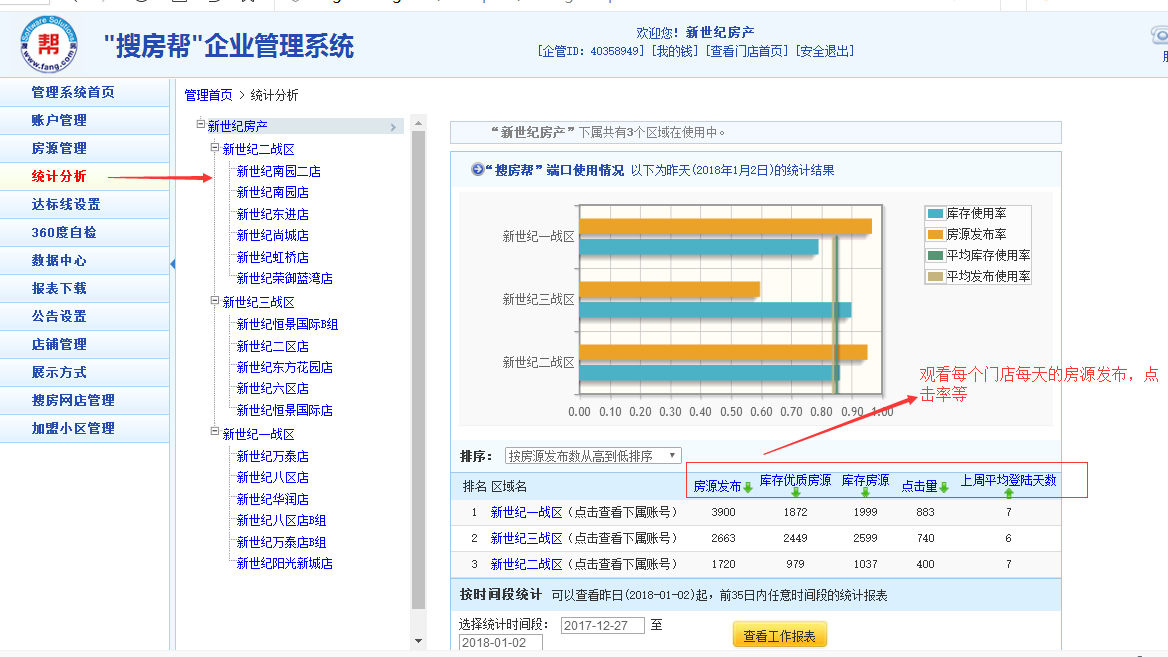This screenshot has width=1168, height=657.
Task: Click the 管理首页 breadcrumb link
Action: tap(209, 95)
